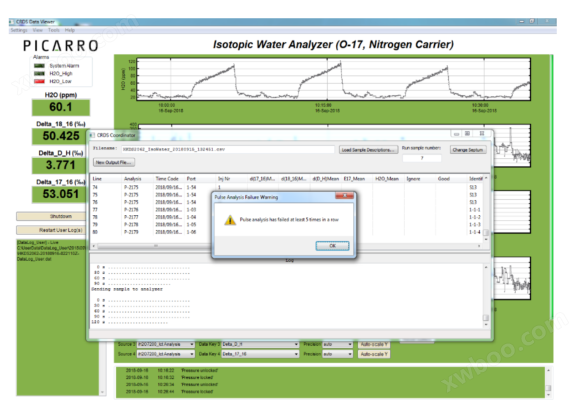Viewport: 580px width, 404px height.
Task: Open the Help menu
Action: coord(70,30)
